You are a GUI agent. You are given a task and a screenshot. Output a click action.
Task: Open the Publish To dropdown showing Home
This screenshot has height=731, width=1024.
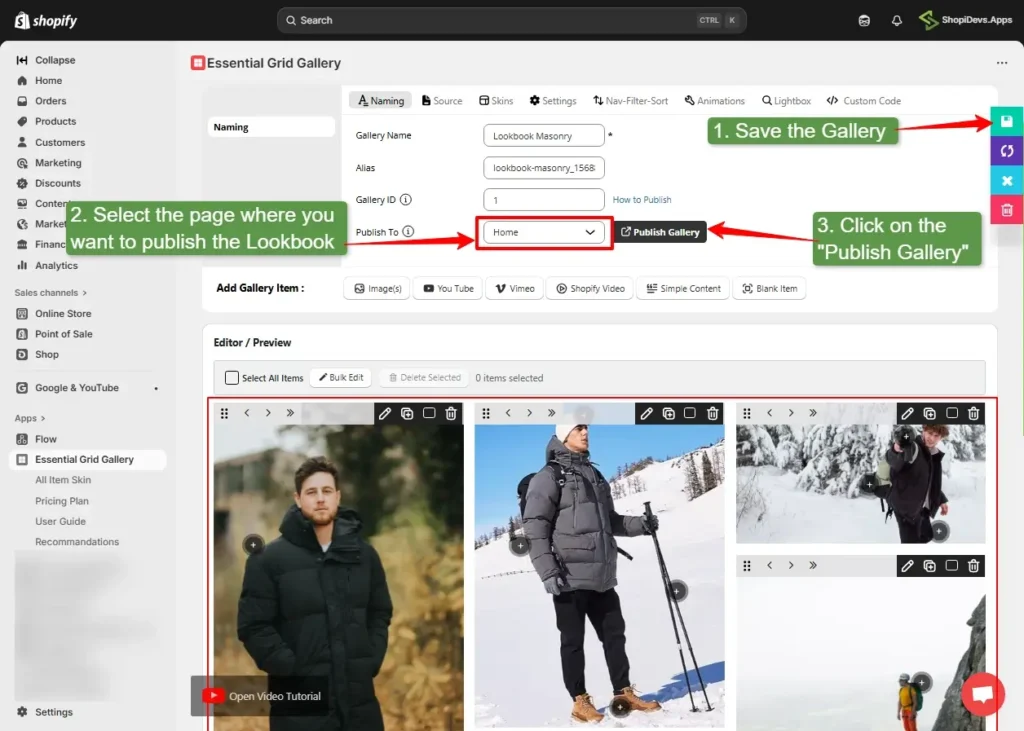pyautogui.click(x=543, y=231)
